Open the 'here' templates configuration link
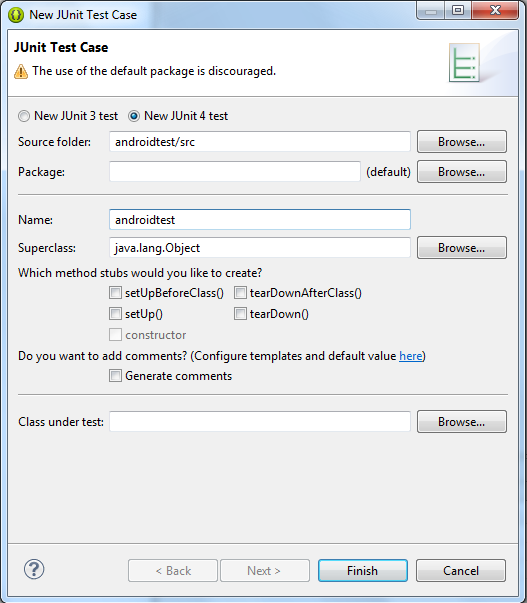 point(410,356)
